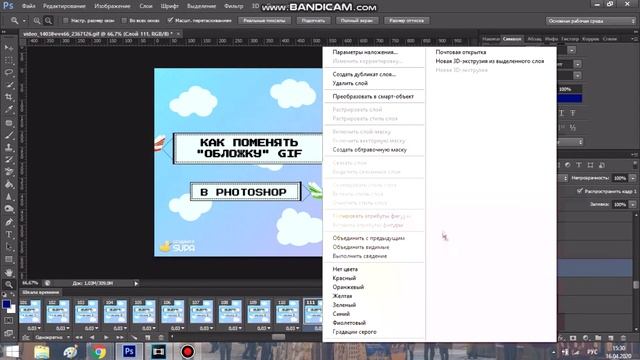Open the workspace dropdown 'Основная рабочая среда'
This screenshot has width=640, height=360.
click(591, 21)
